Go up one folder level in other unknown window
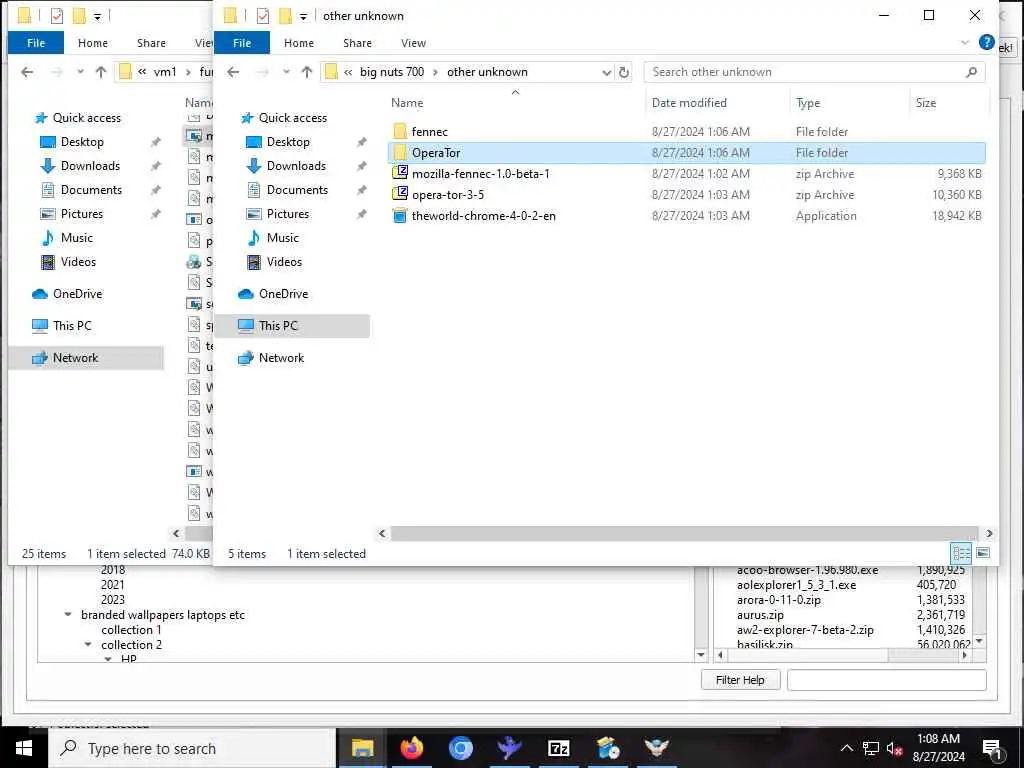The height and width of the screenshot is (768, 1024). [307, 72]
